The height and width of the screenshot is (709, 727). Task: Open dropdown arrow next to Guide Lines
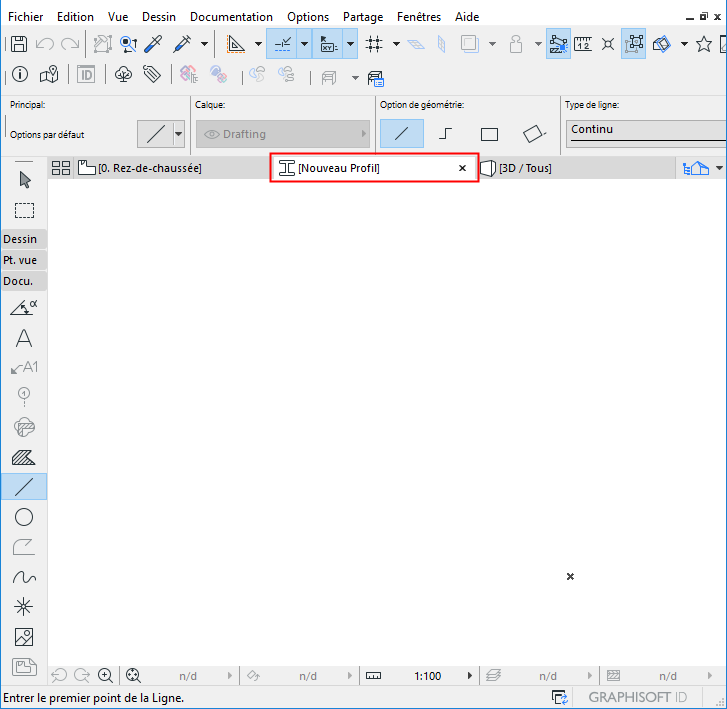coord(259,44)
